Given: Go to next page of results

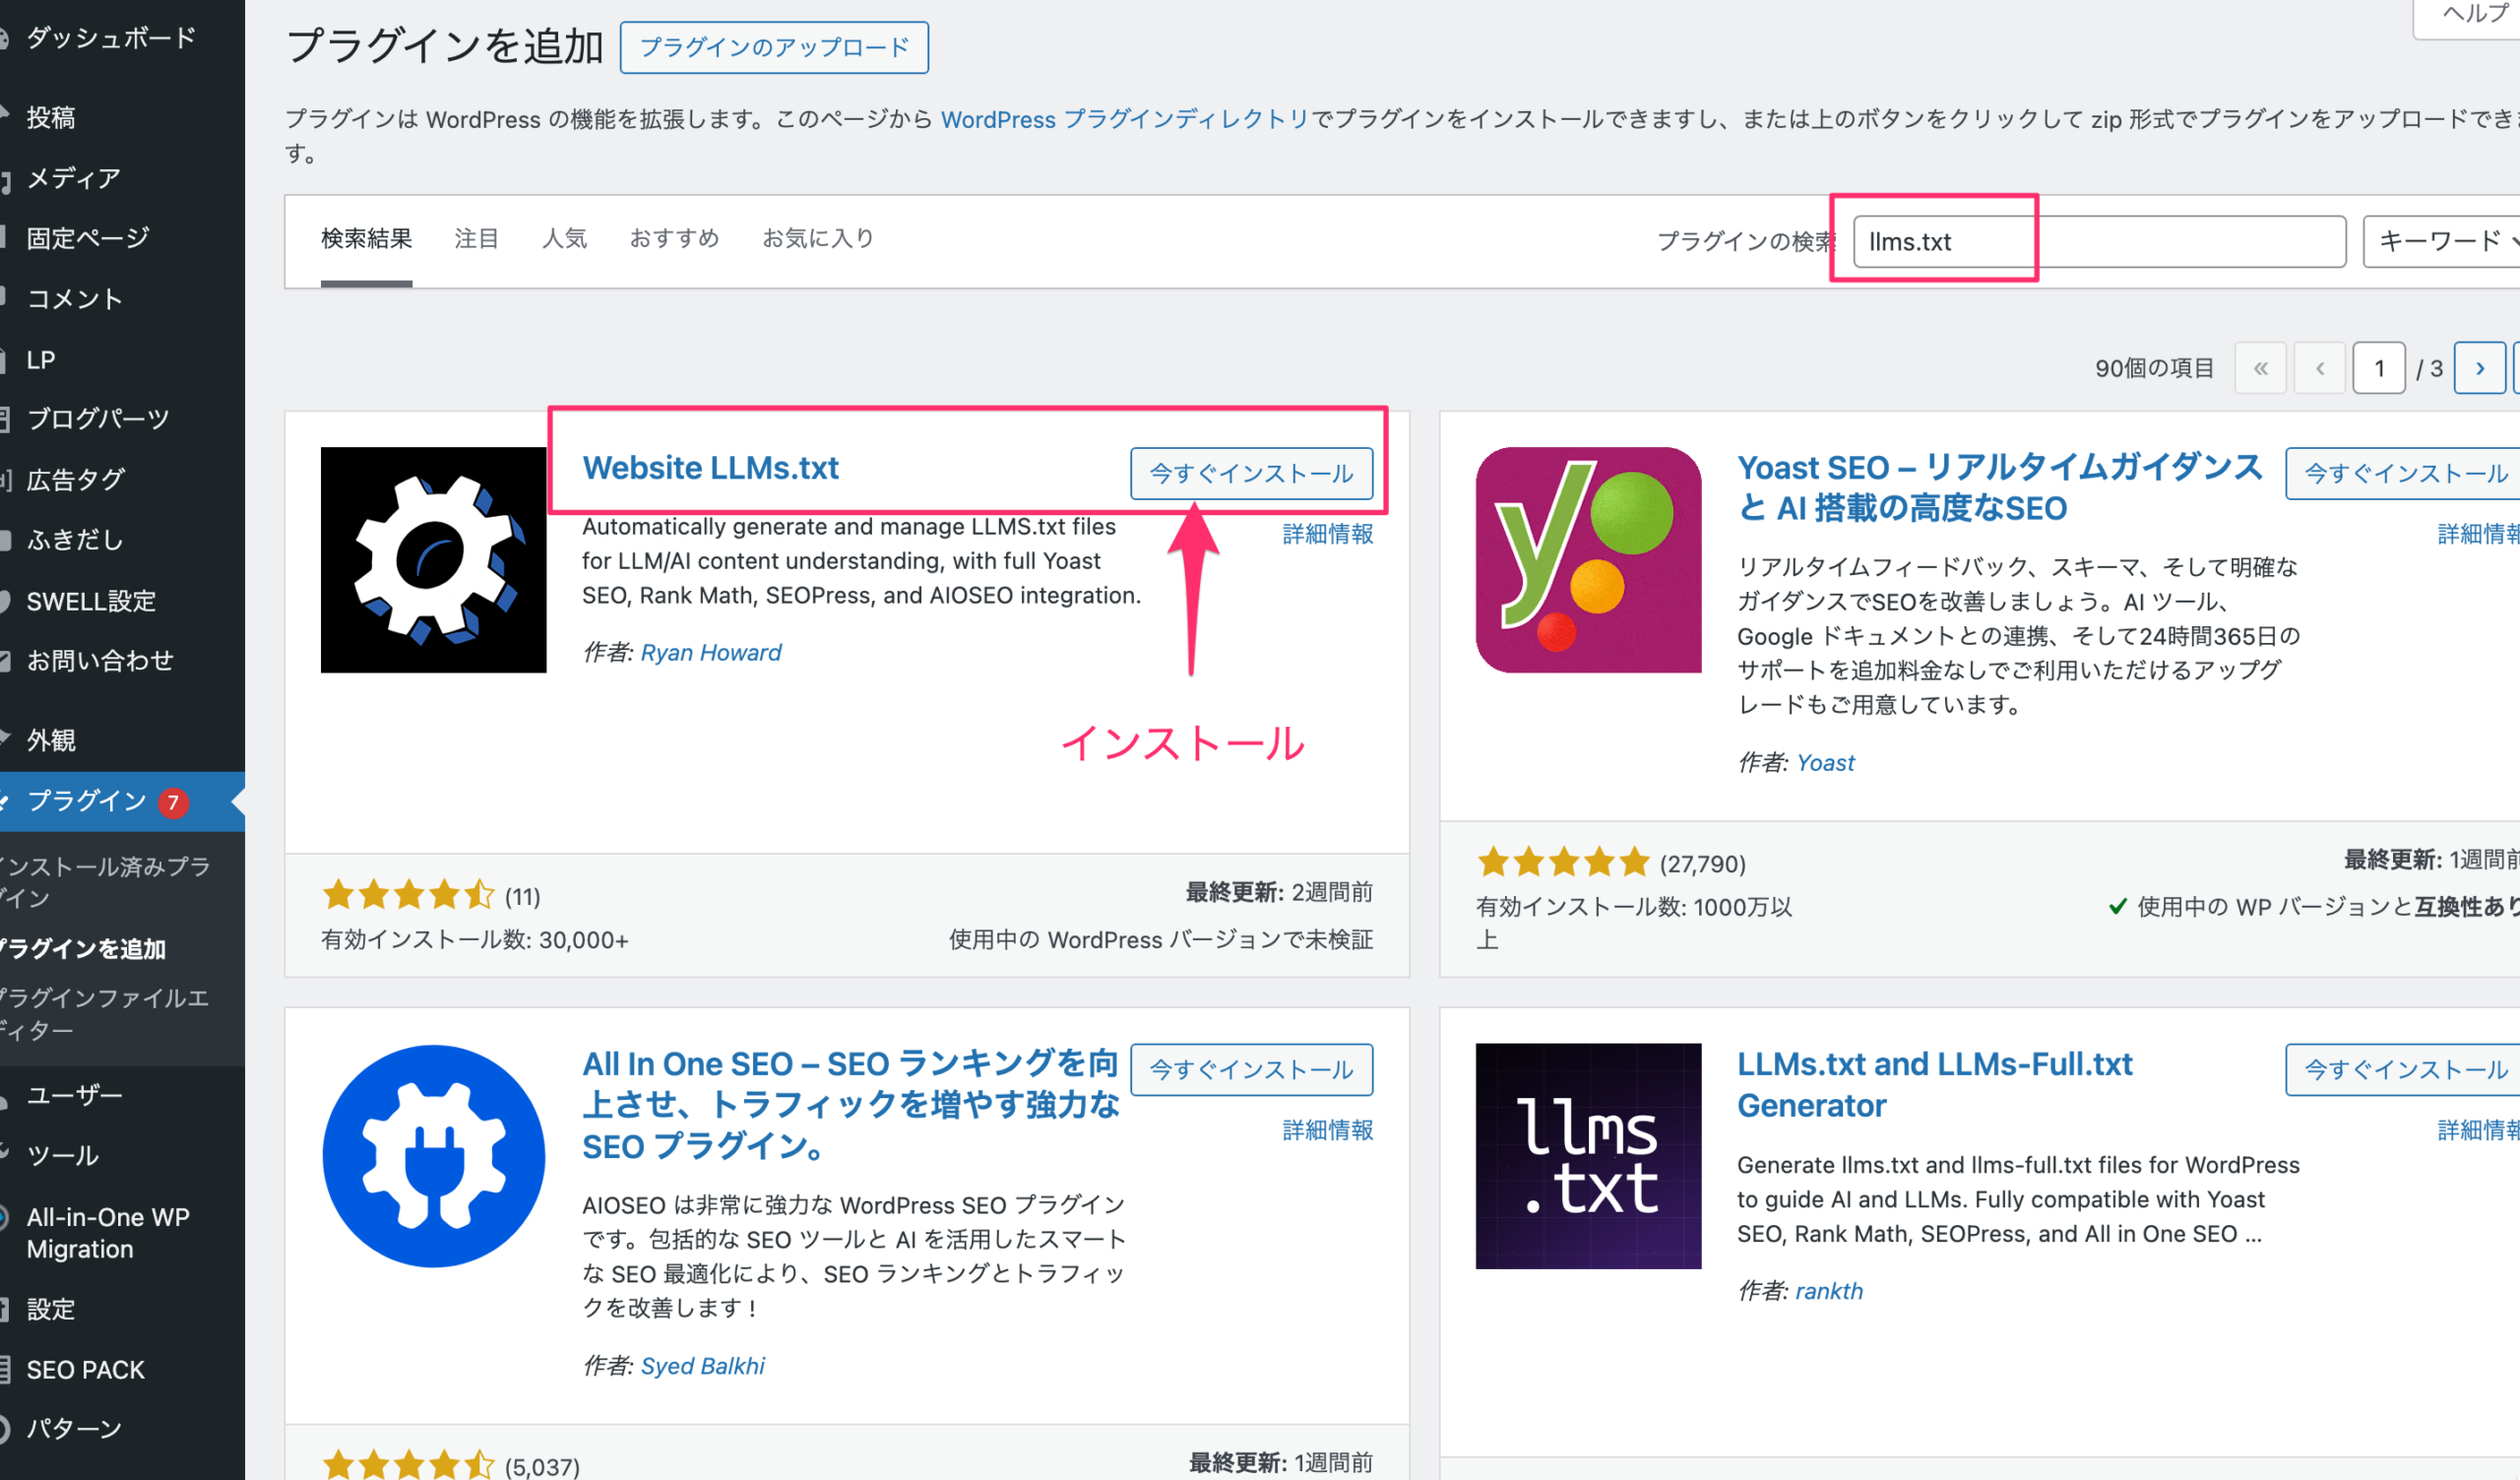Looking at the screenshot, I should click(x=2480, y=367).
